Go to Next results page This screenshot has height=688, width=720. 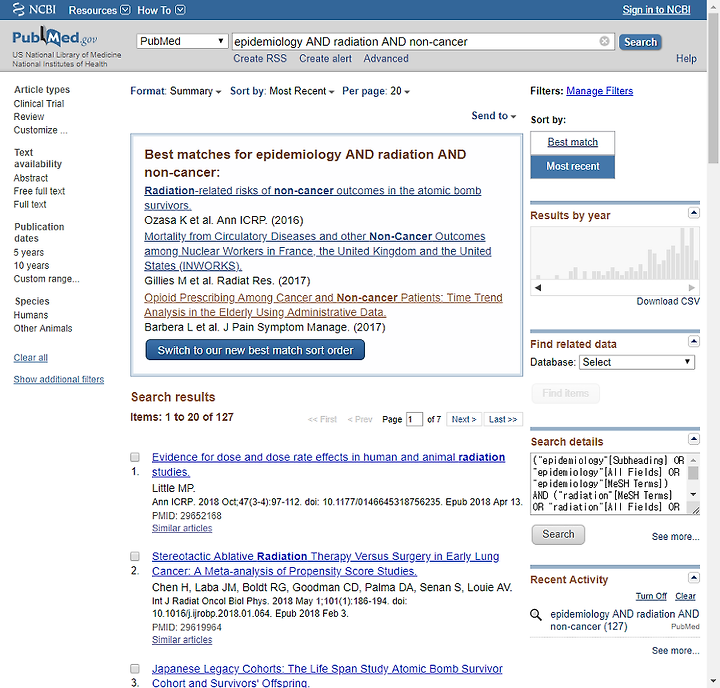[x=464, y=419]
